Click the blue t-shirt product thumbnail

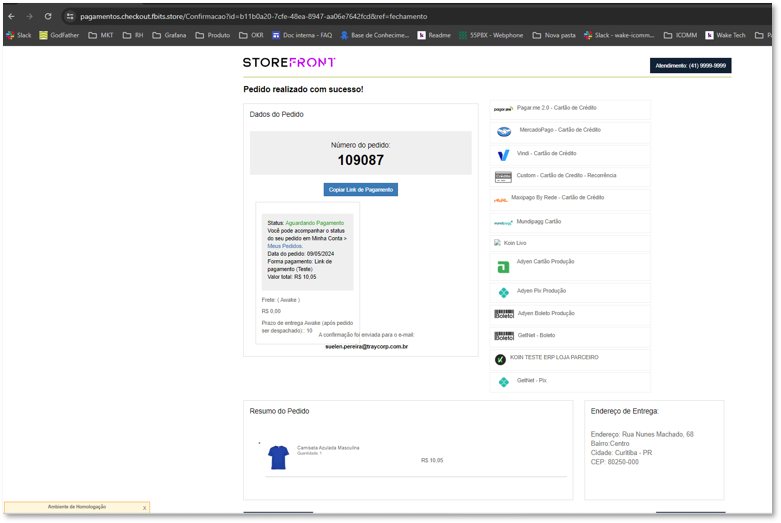click(x=278, y=457)
